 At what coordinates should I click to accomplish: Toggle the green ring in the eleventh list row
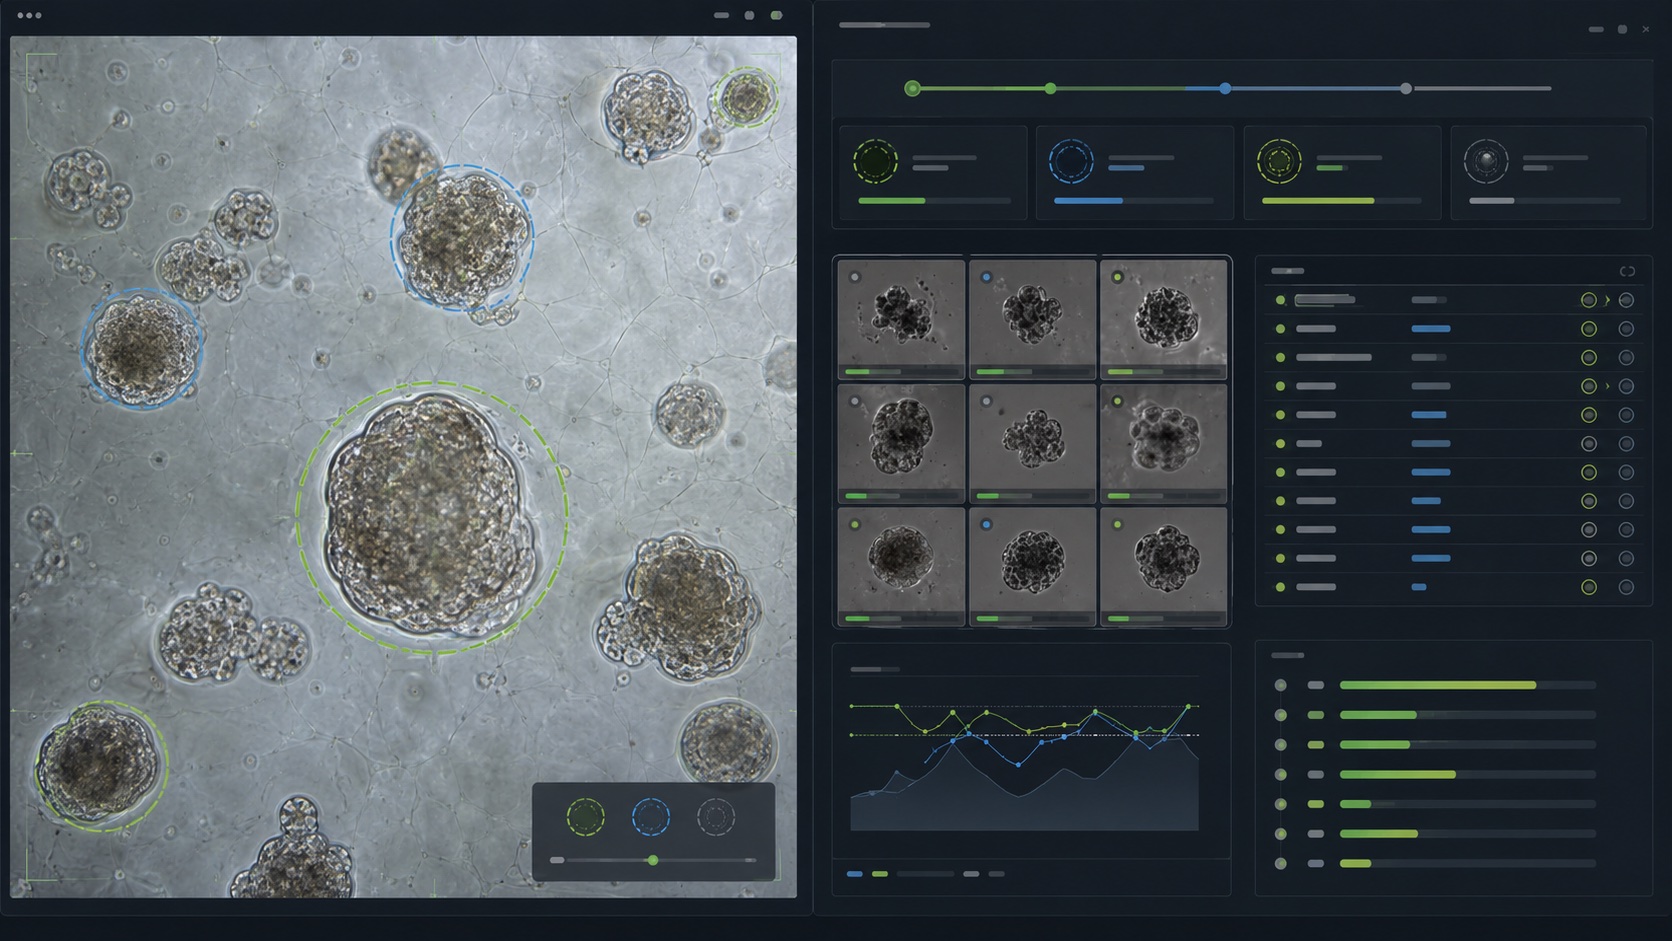tap(1588, 587)
